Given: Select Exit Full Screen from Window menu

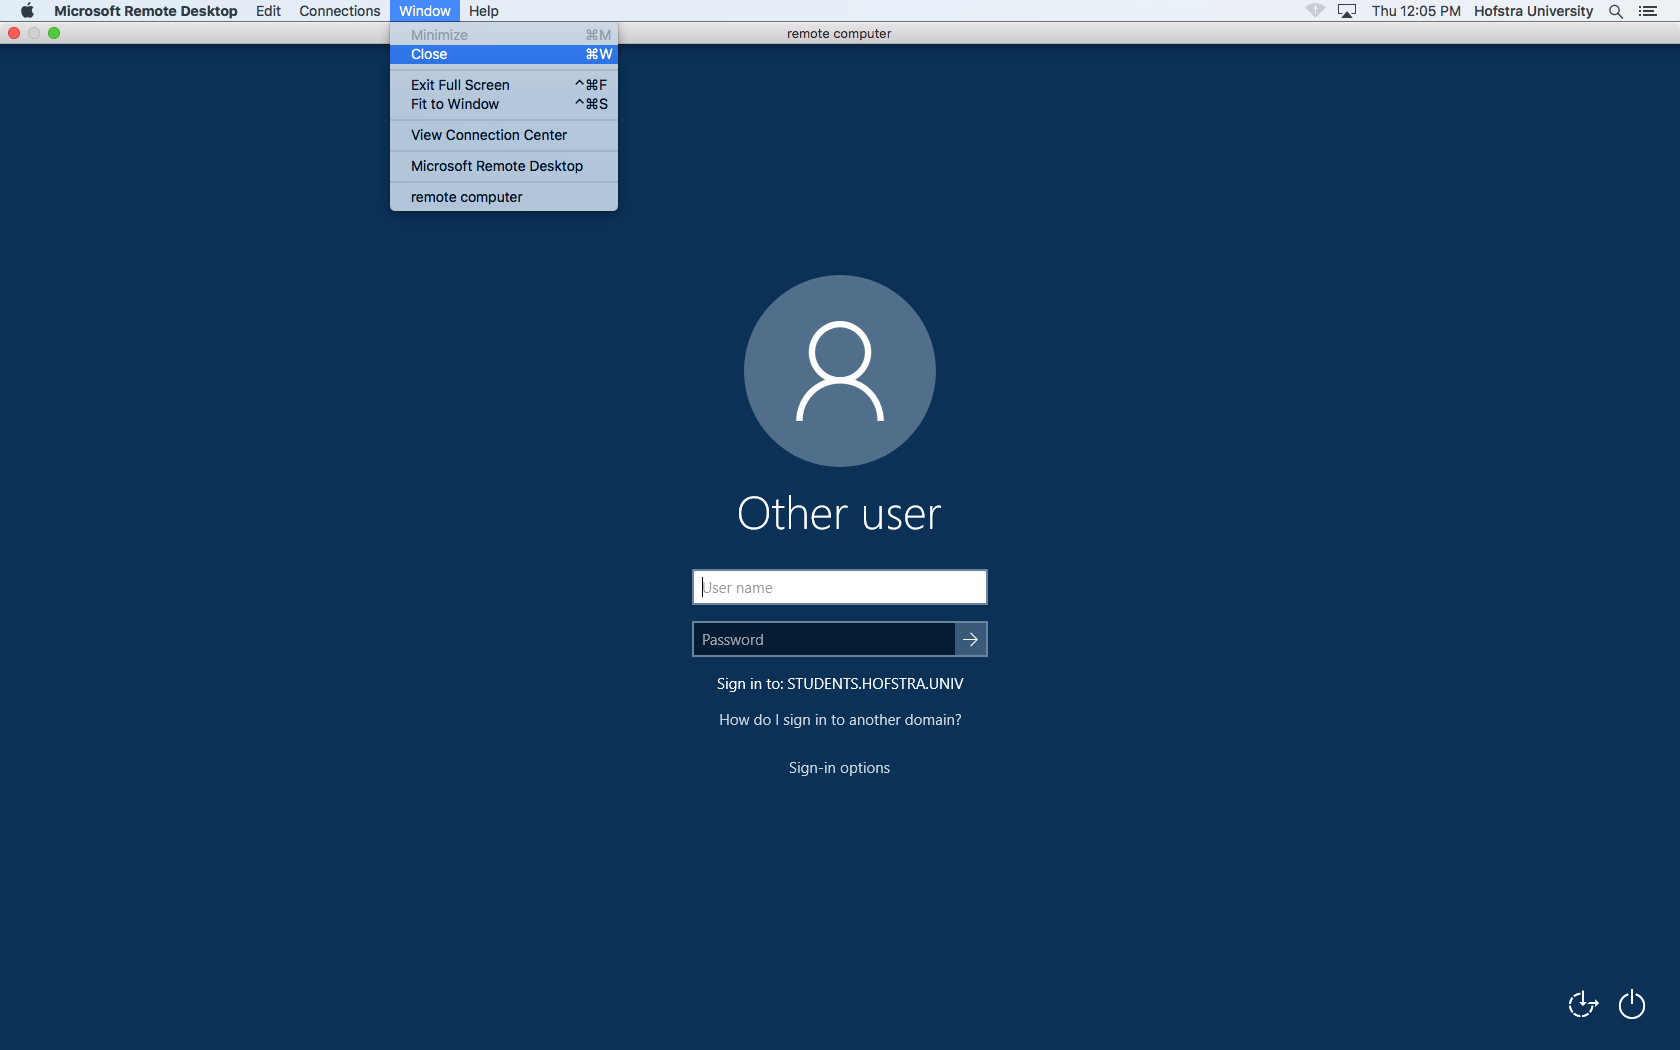Looking at the screenshot, I should (459, 85).
